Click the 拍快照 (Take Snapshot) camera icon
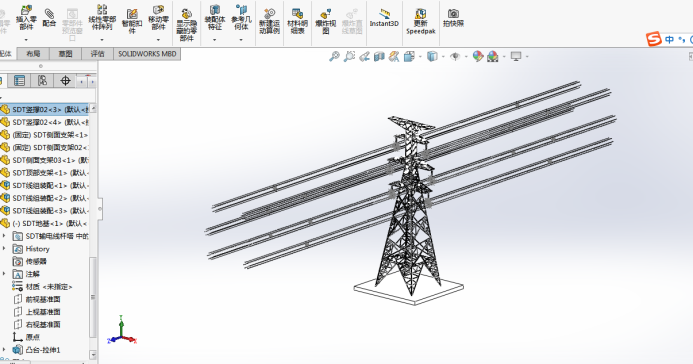 tap(453, 14)
